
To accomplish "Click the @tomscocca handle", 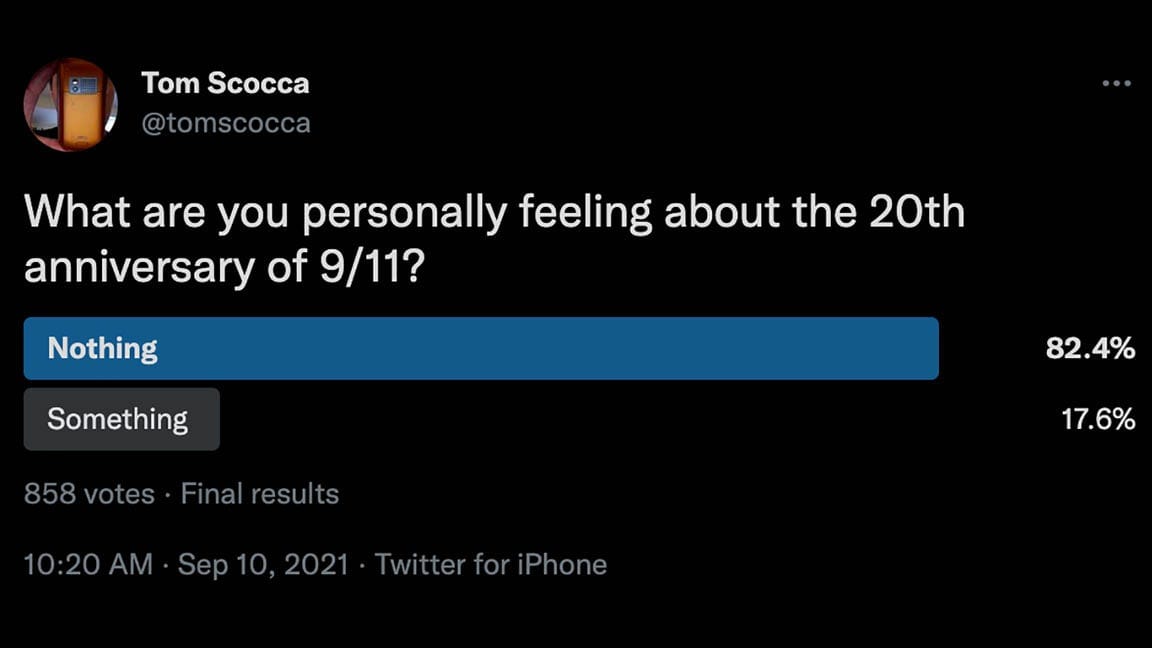I will 226,123.
